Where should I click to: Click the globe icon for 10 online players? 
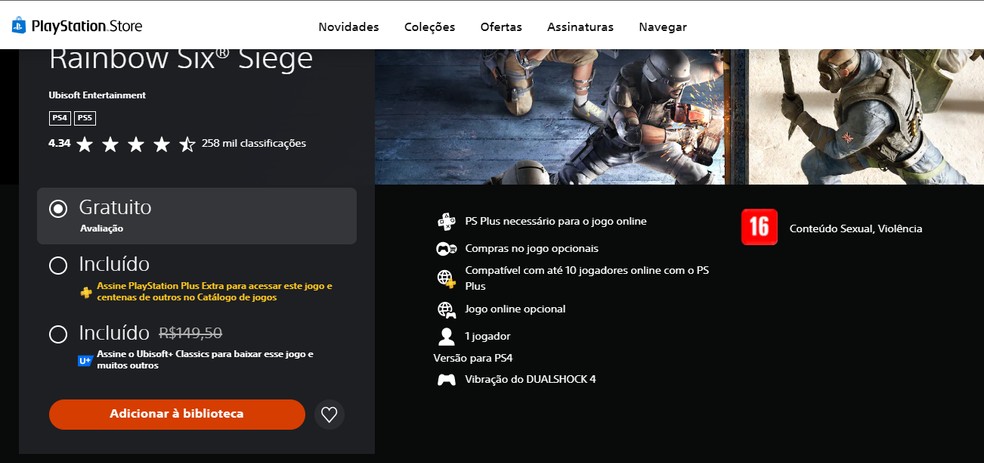coord(446,279)
